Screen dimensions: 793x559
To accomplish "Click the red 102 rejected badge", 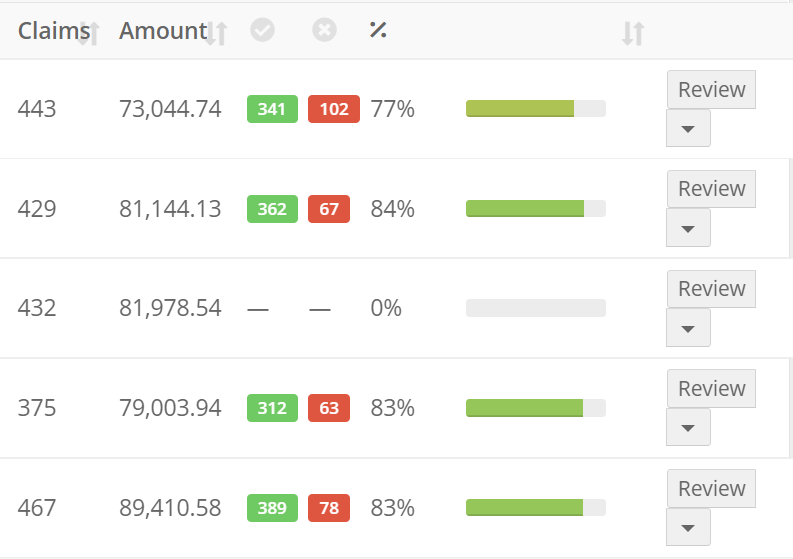I will tap(334, 109).
